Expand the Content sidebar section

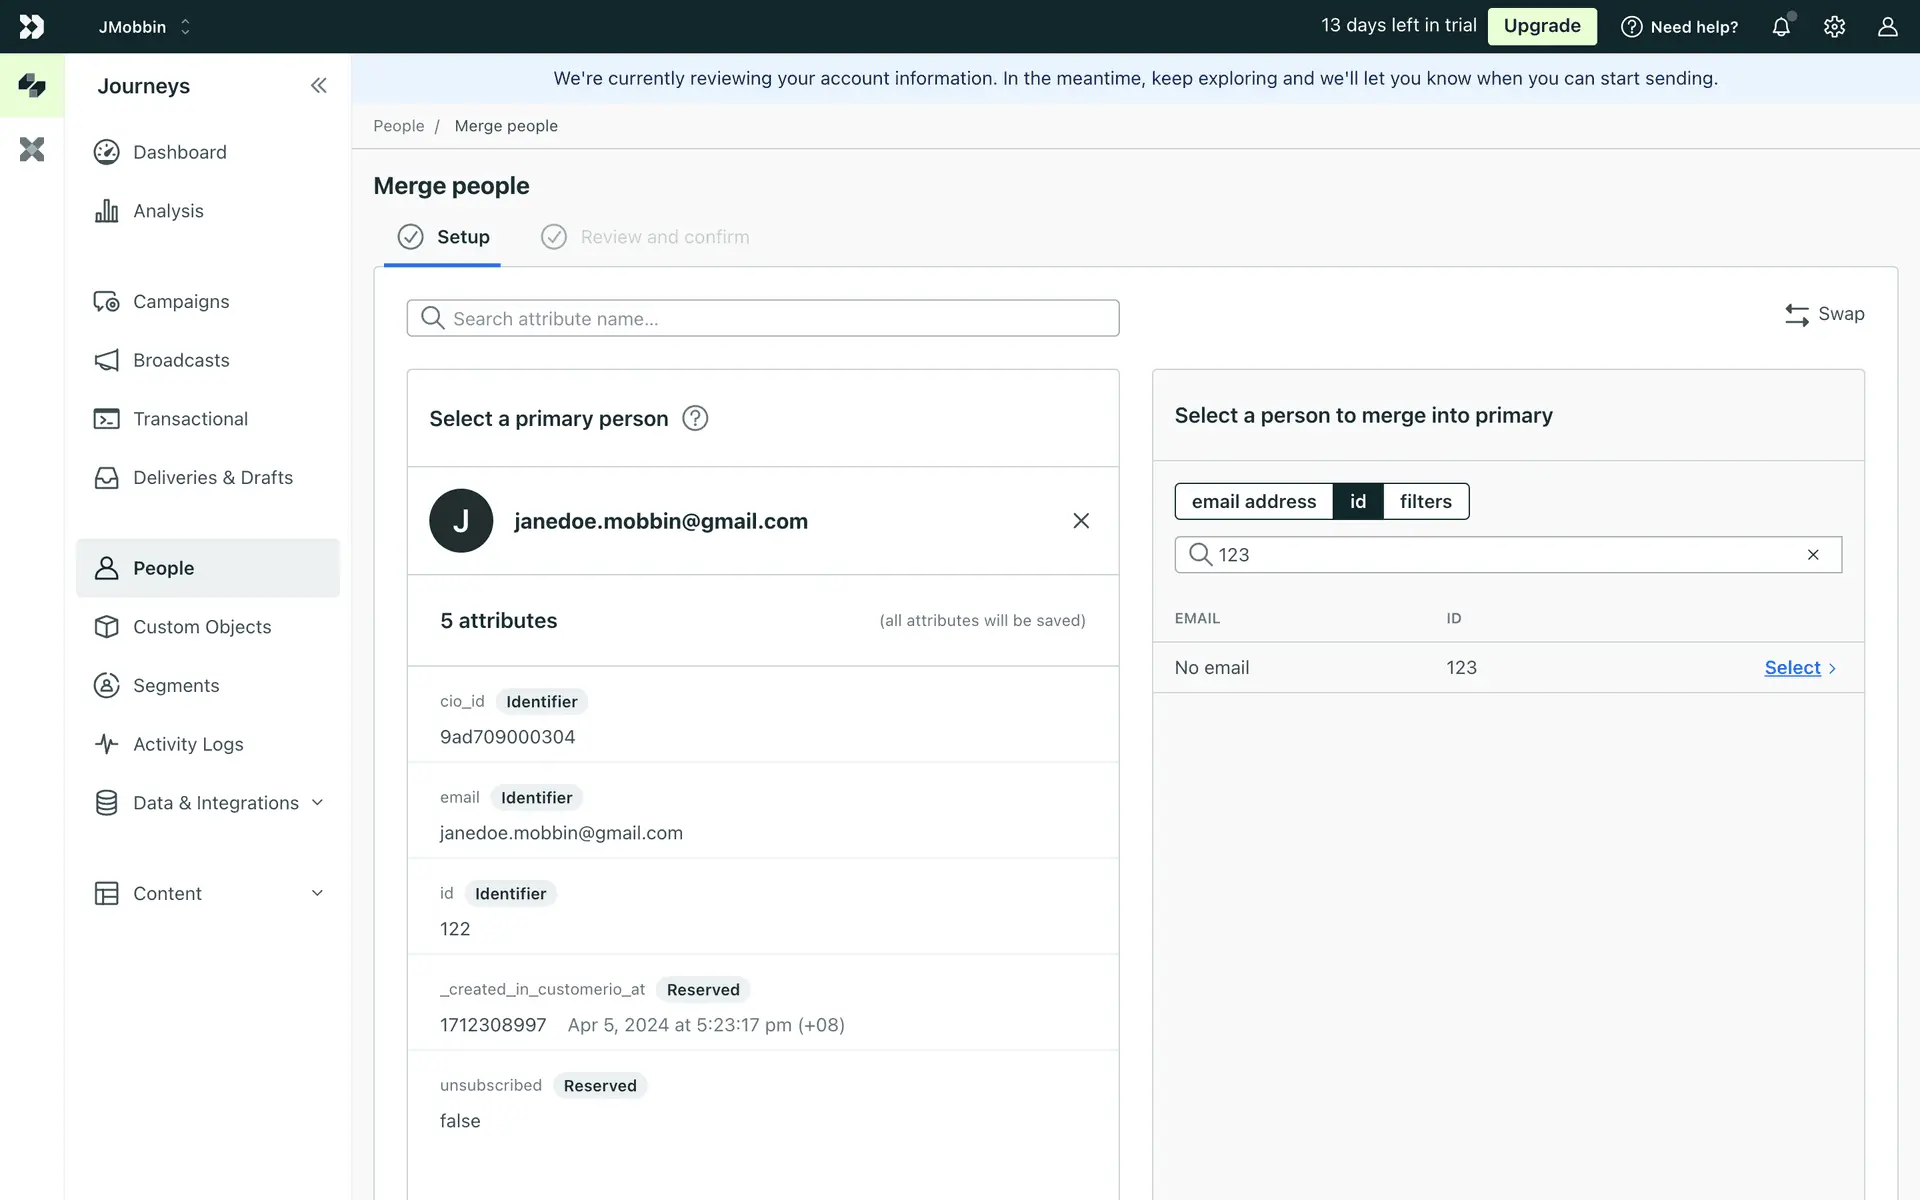[x=210, y=893]
